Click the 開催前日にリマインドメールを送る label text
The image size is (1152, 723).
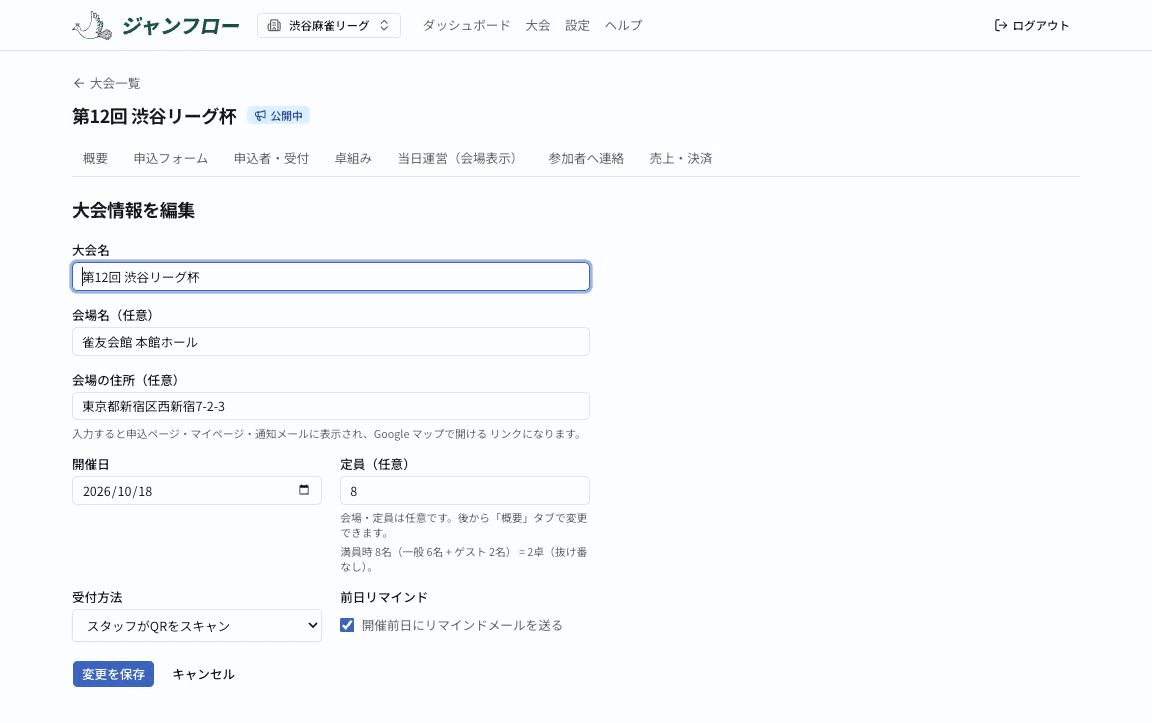coord(462,625)
